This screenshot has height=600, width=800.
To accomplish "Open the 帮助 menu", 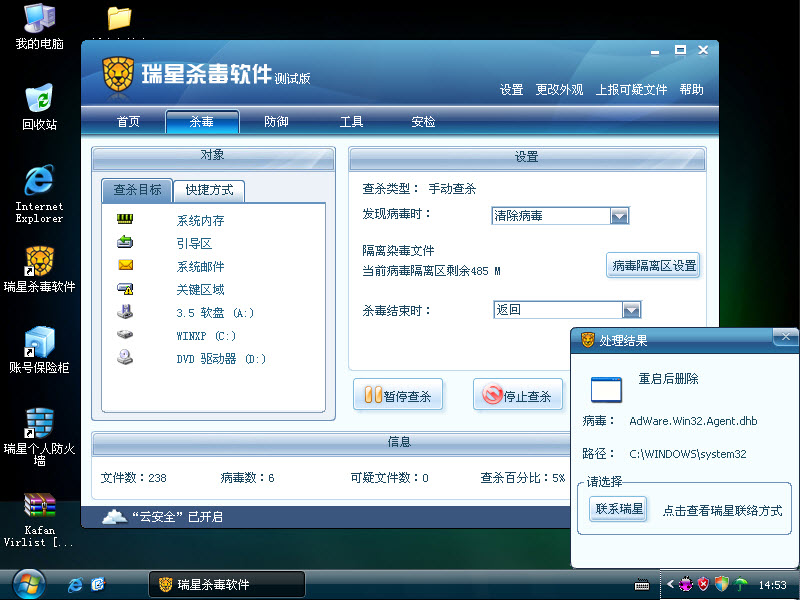I will [x=691, y=90].
